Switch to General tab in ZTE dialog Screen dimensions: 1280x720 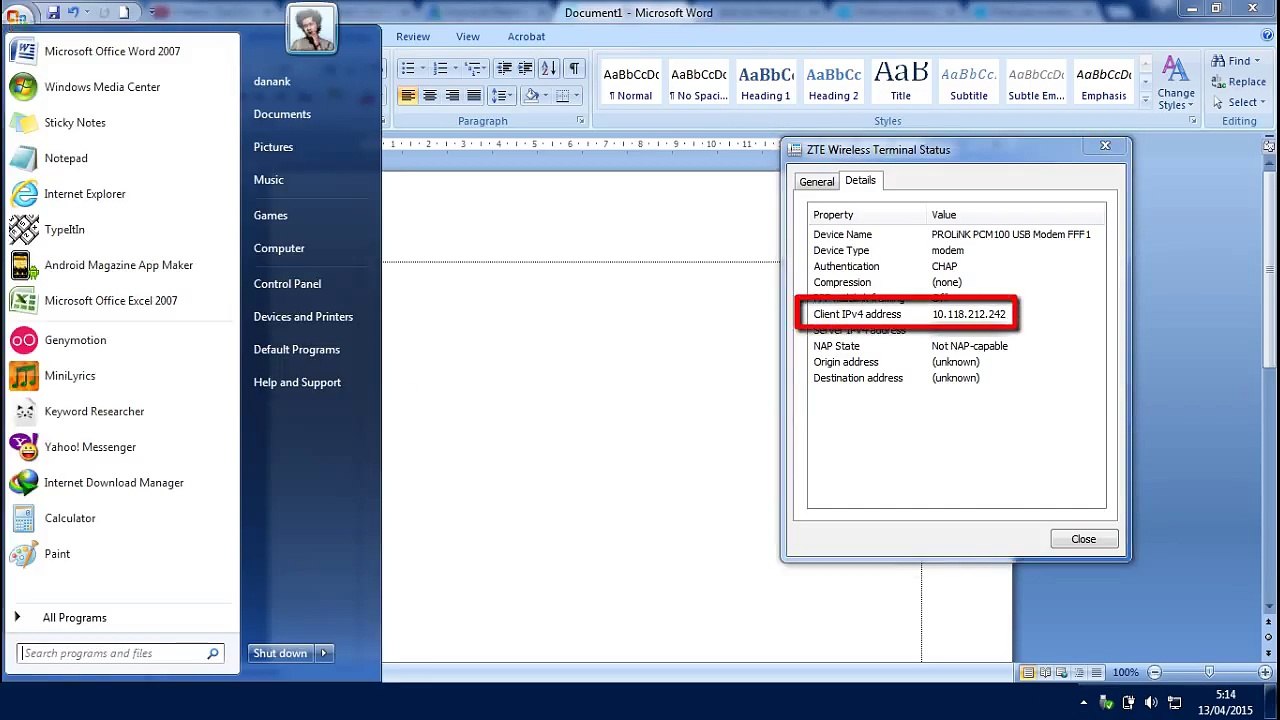click(x=816, y=181)
